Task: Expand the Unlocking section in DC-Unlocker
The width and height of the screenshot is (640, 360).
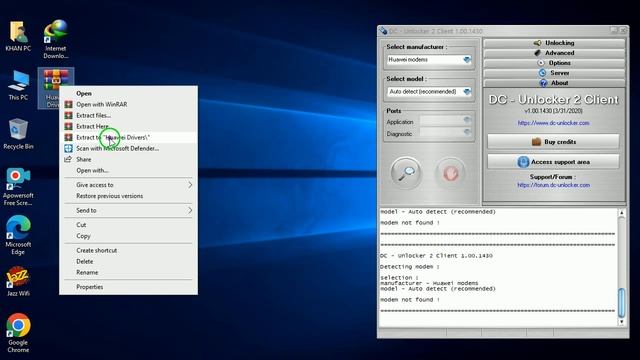Action: (x=554, y=43)
